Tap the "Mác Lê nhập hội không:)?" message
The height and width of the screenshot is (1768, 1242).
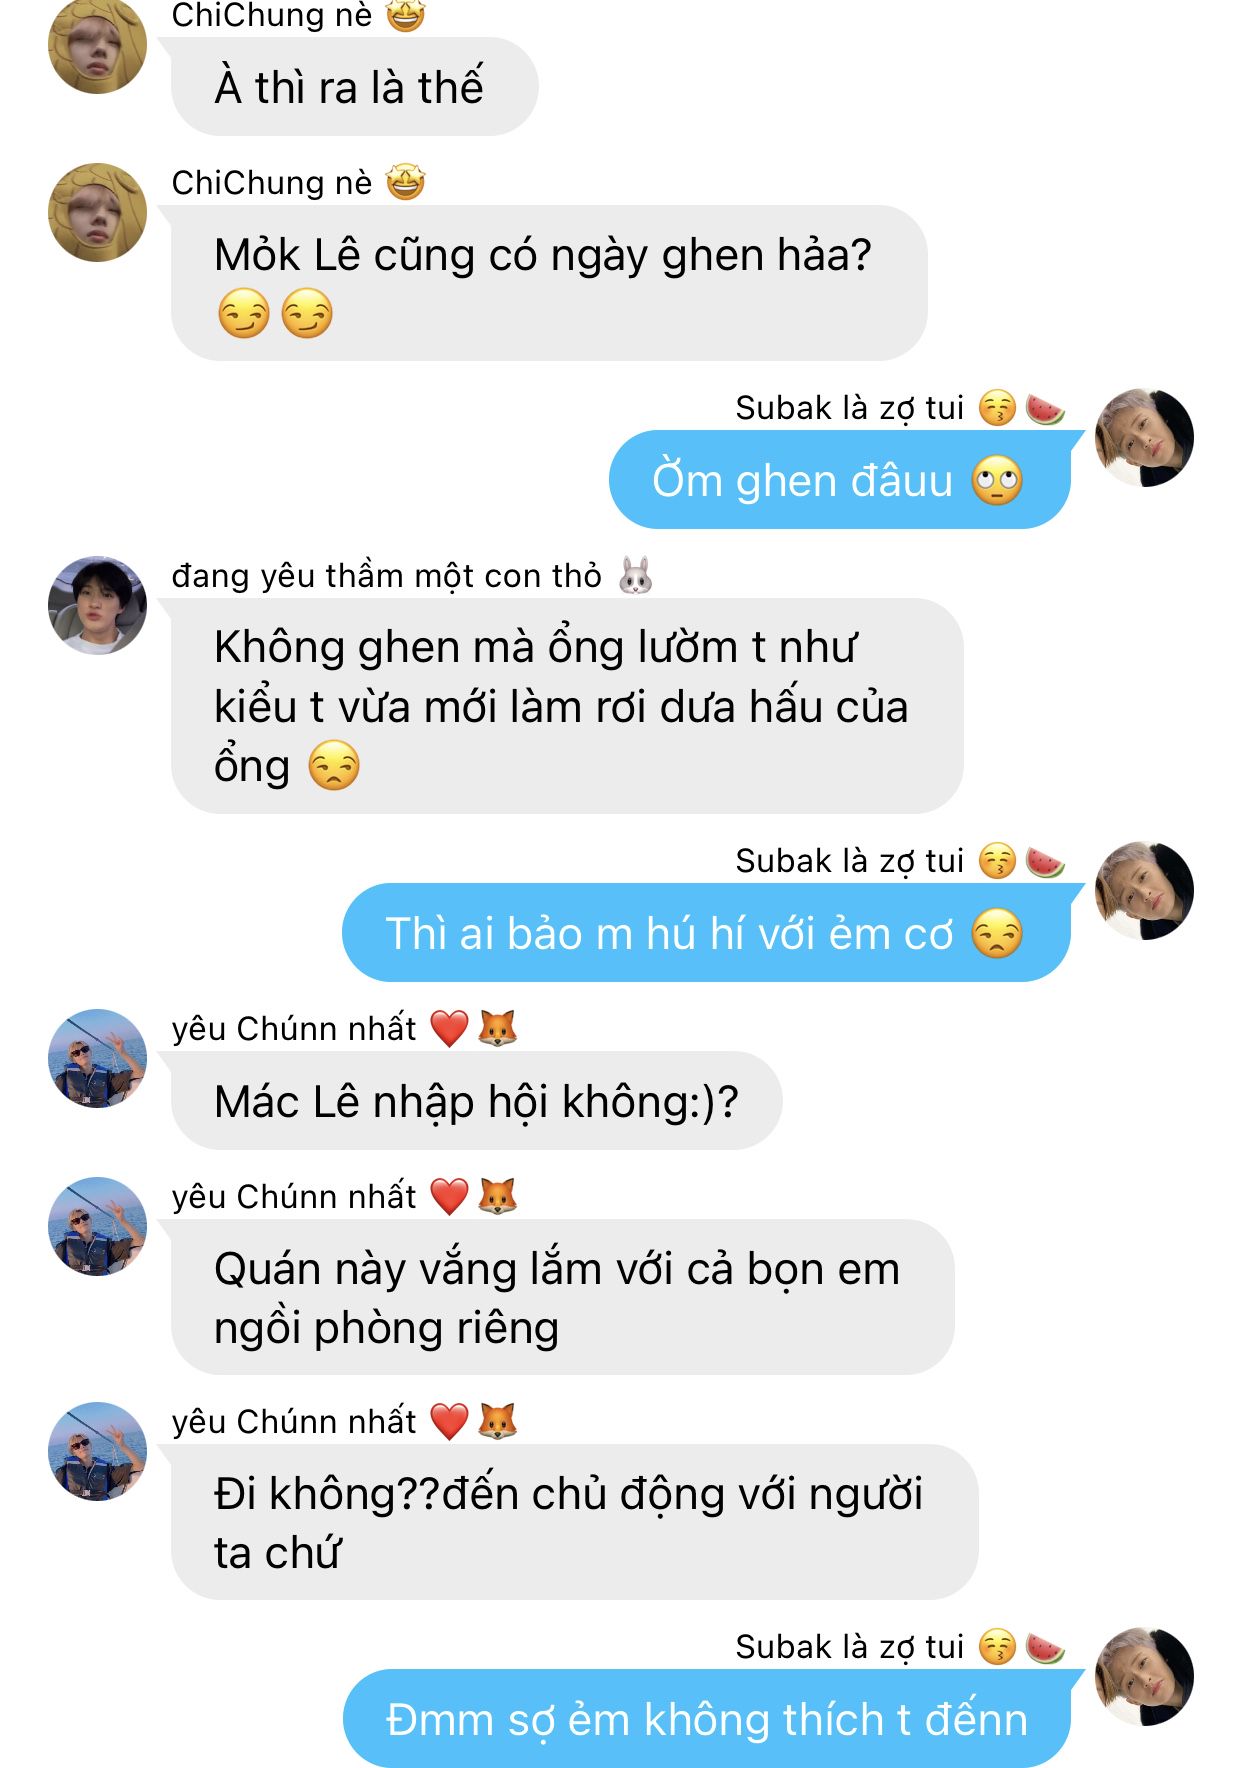(476, 1101)
